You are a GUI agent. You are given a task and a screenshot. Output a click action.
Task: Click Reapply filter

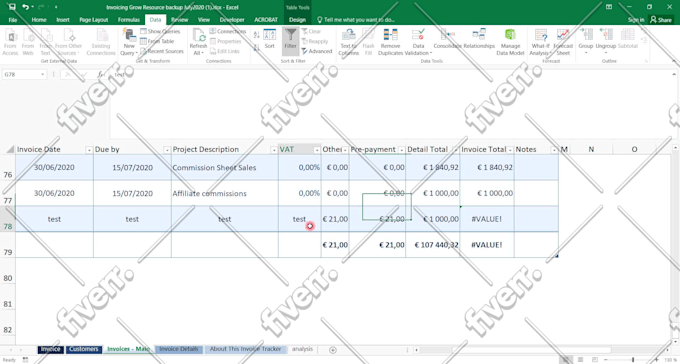click(314, 41)
